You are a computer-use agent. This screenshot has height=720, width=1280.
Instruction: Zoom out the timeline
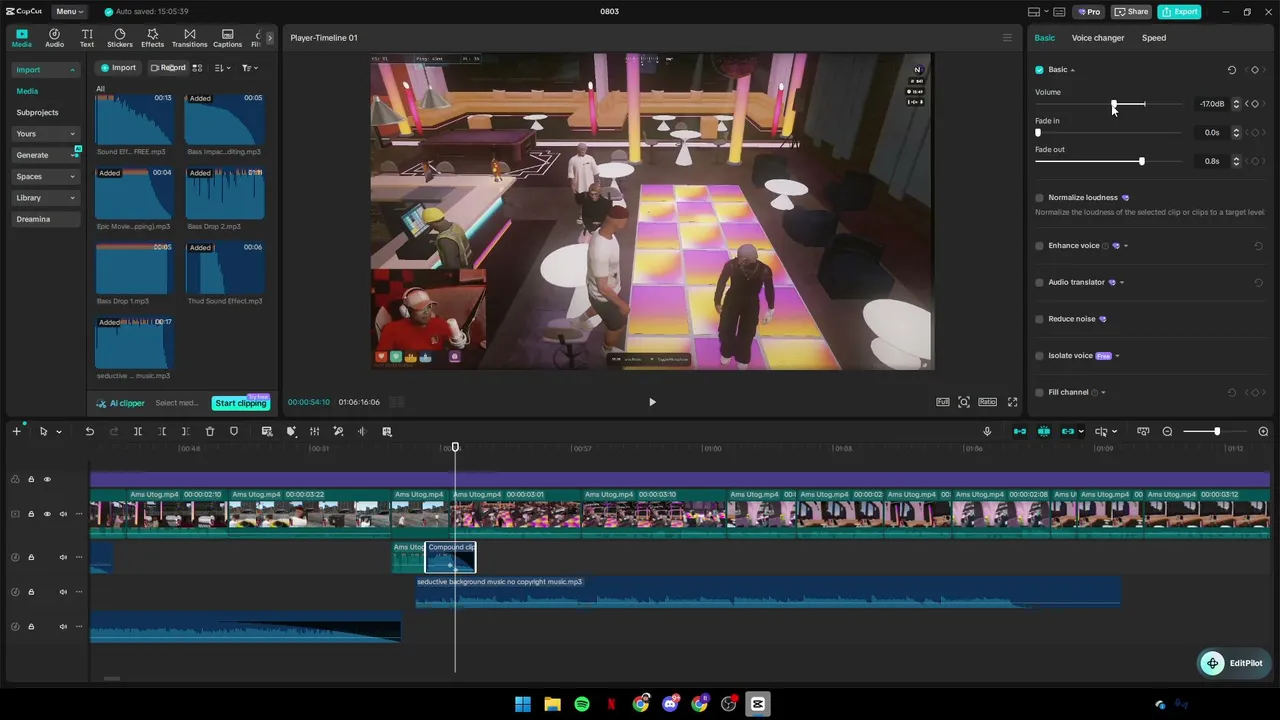coord(1167,432)
